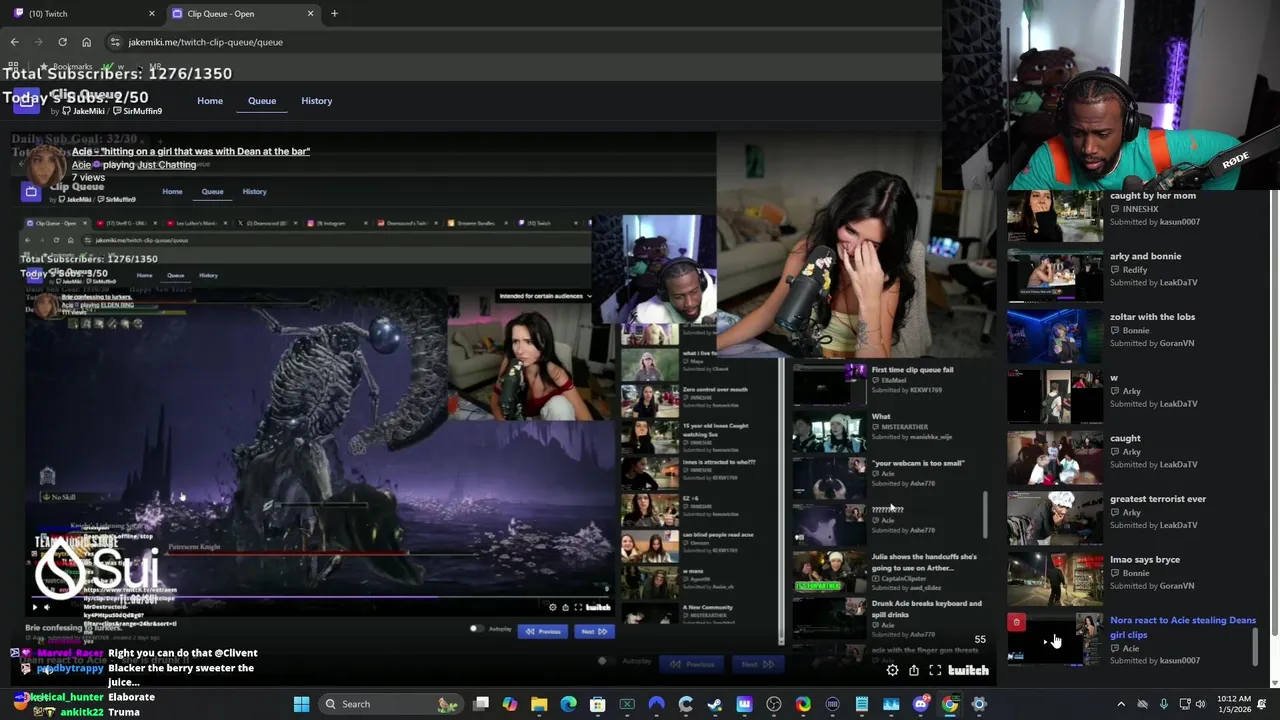
Task: Open the Bookmarks folder in the bookmarks bar
Action: [x=66, y=66]
